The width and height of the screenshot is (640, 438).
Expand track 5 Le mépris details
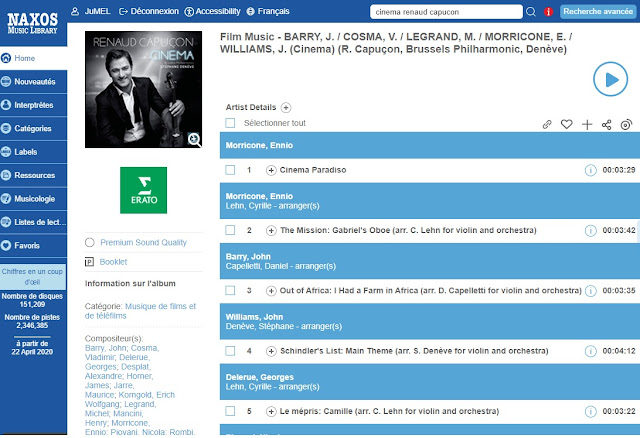pos(271,411)
